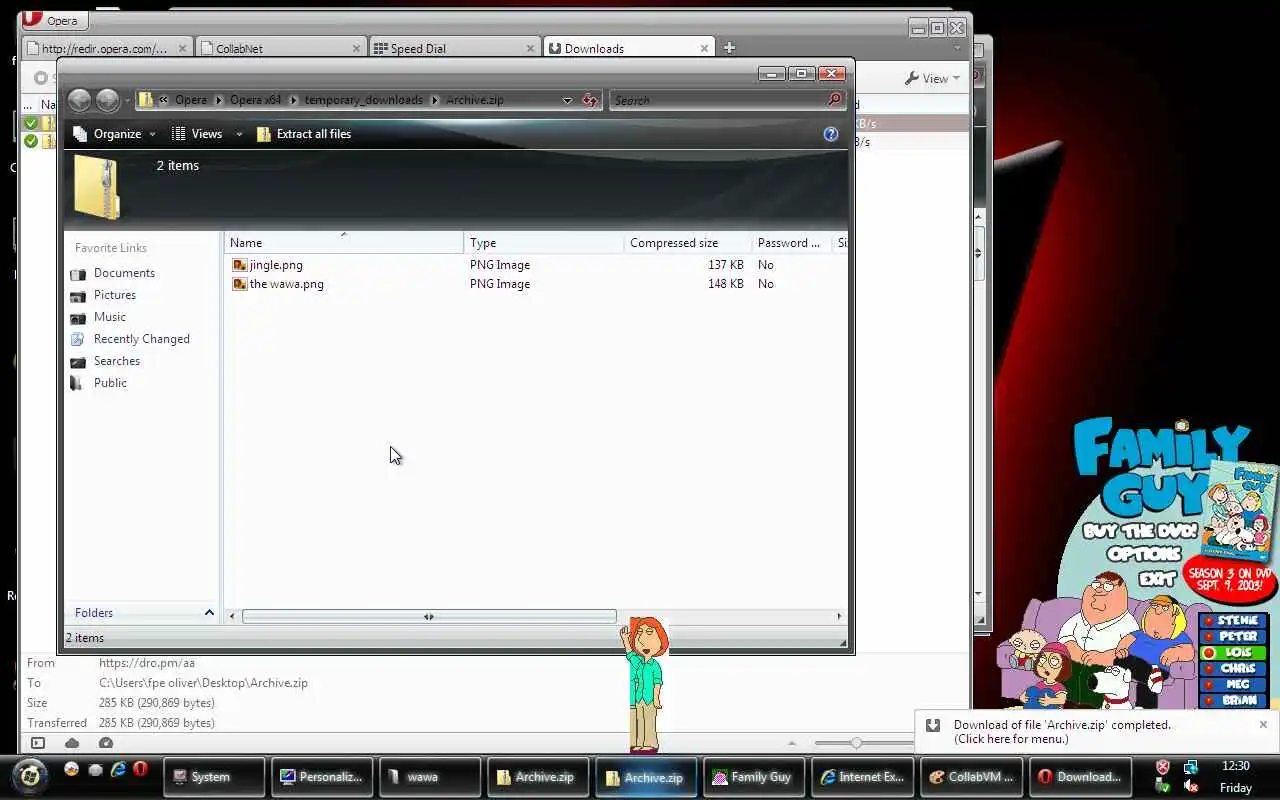1280x800 pixels.
Task: Click horizontal scrollbar right arrow
Action: 839,616
